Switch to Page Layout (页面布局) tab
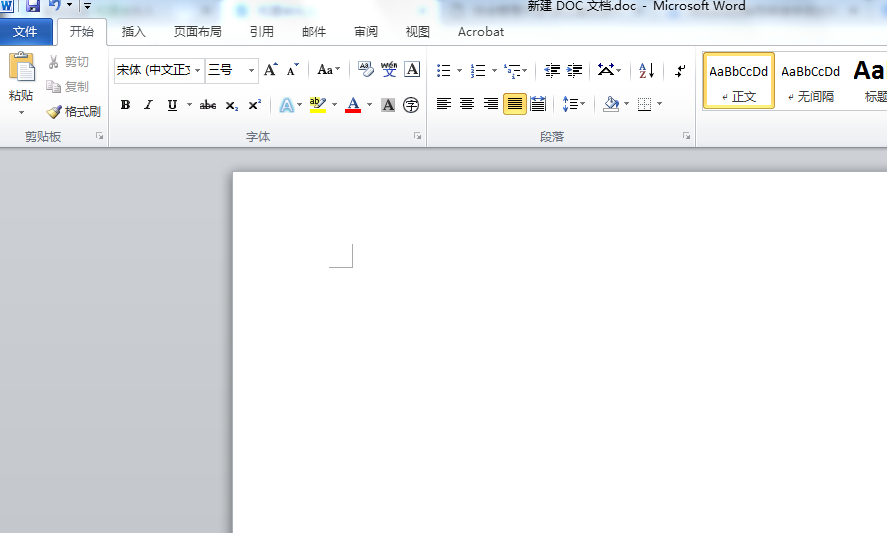 coord(197,32)
